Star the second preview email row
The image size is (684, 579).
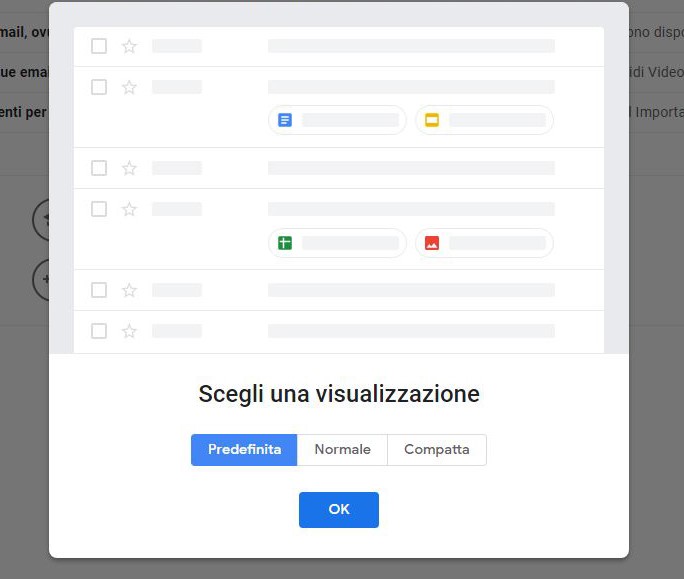click(129, 87)
